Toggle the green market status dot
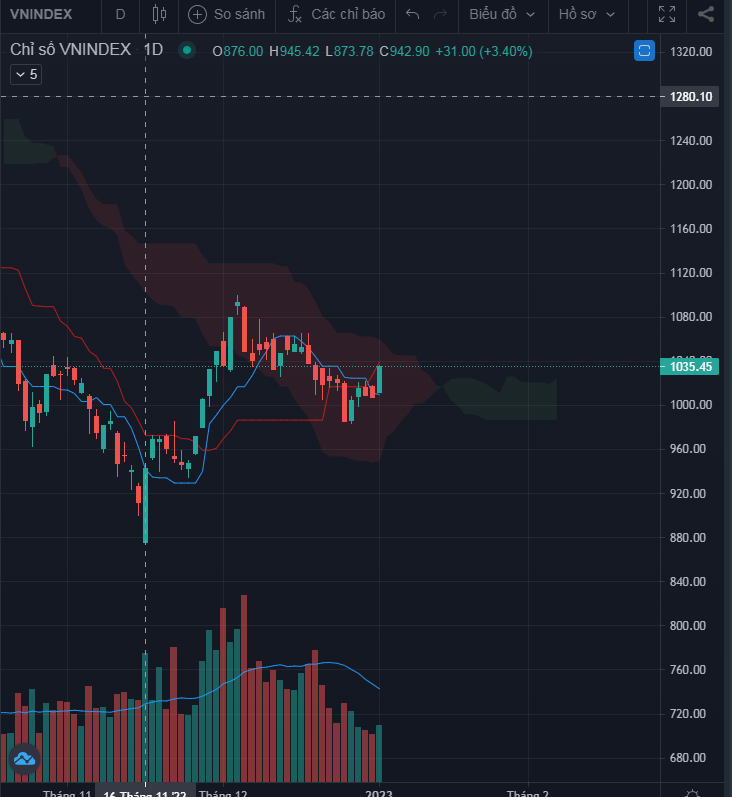The width and height of the screenshot is (732, 797). [x=187, y=50]
